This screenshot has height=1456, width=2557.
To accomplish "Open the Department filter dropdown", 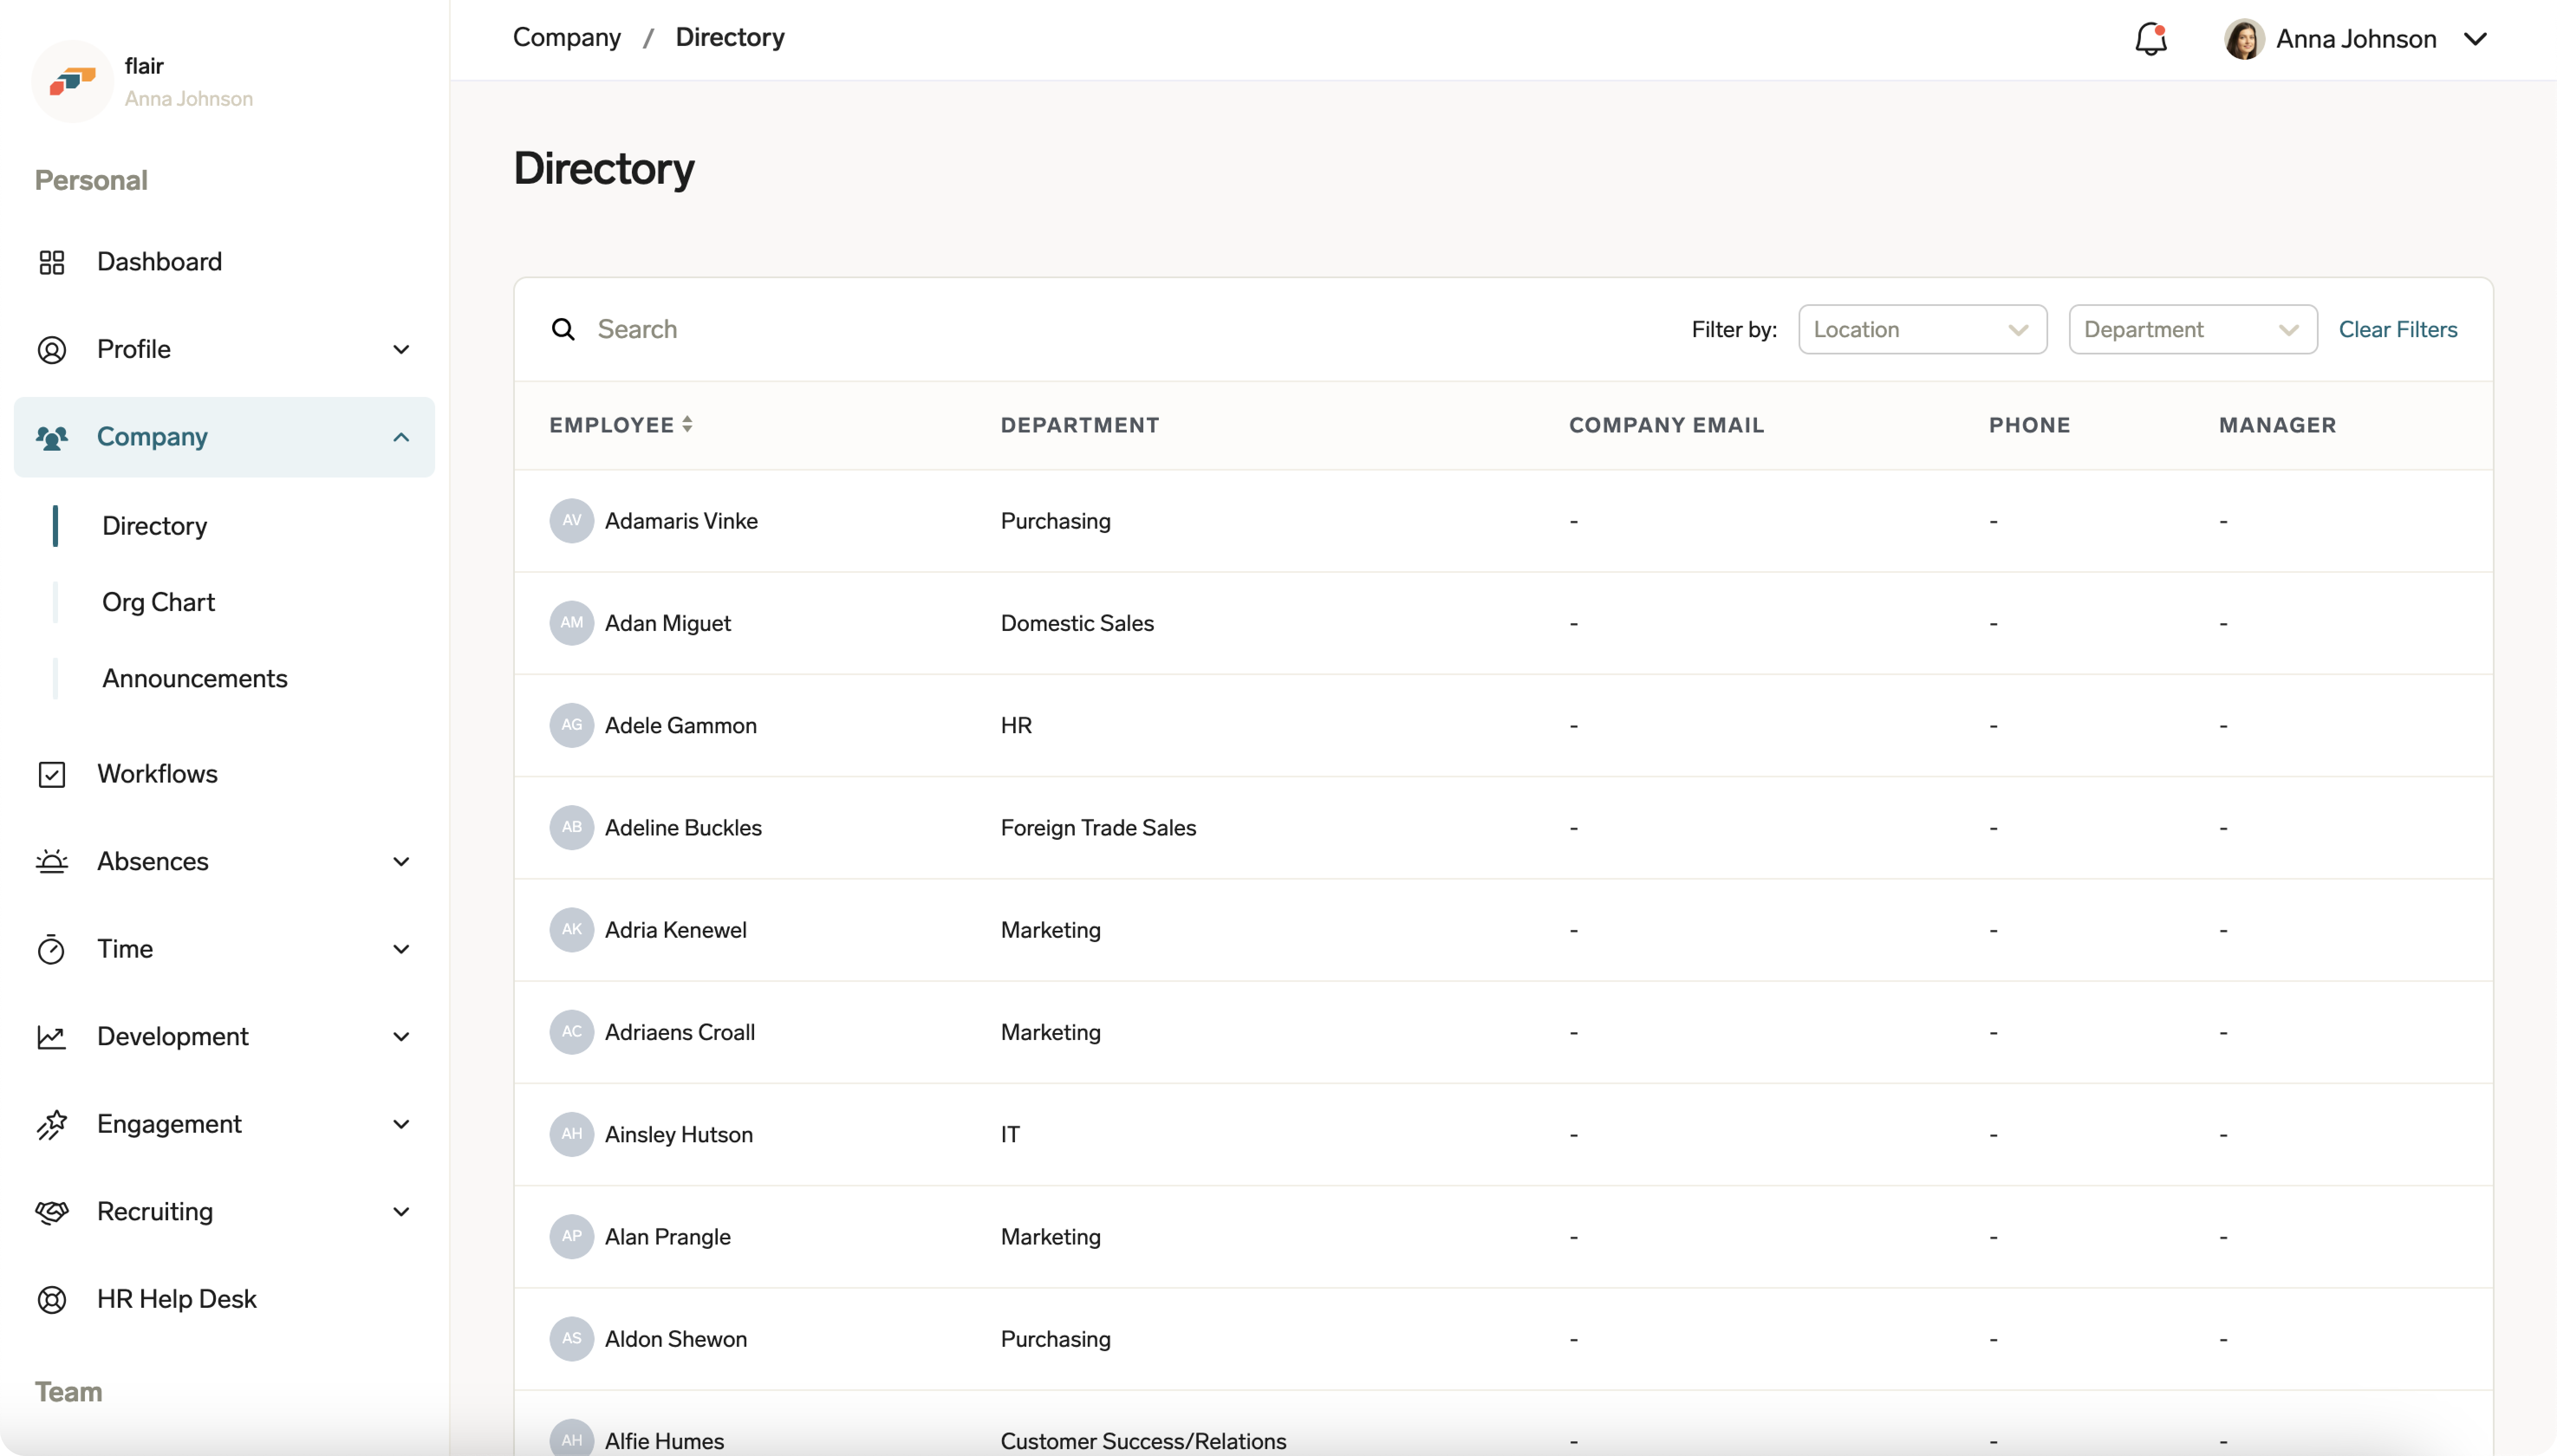I will (x=2192, y=329).
